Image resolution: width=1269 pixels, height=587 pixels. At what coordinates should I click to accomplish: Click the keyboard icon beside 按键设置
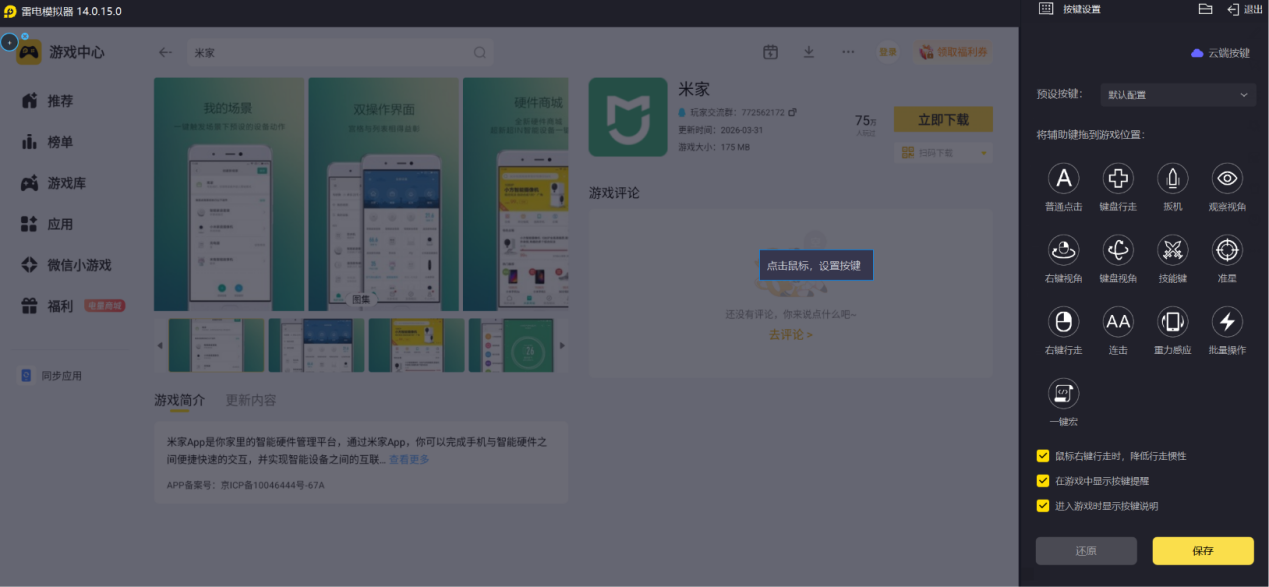coord(1046,9)
